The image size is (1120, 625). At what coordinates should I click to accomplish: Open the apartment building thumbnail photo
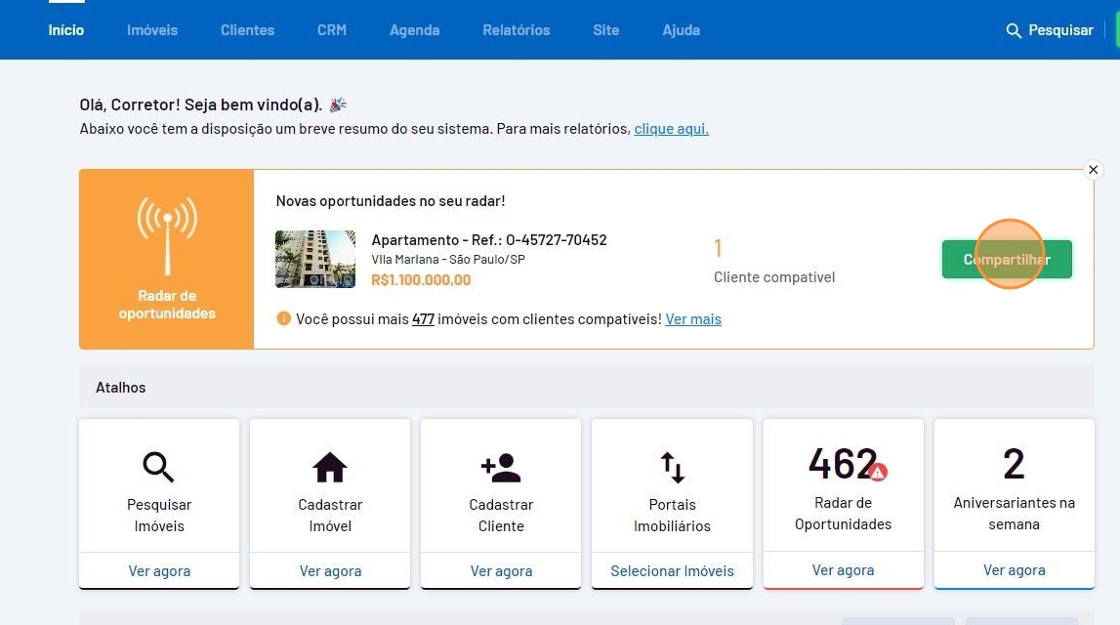click(x=315, y=259)
